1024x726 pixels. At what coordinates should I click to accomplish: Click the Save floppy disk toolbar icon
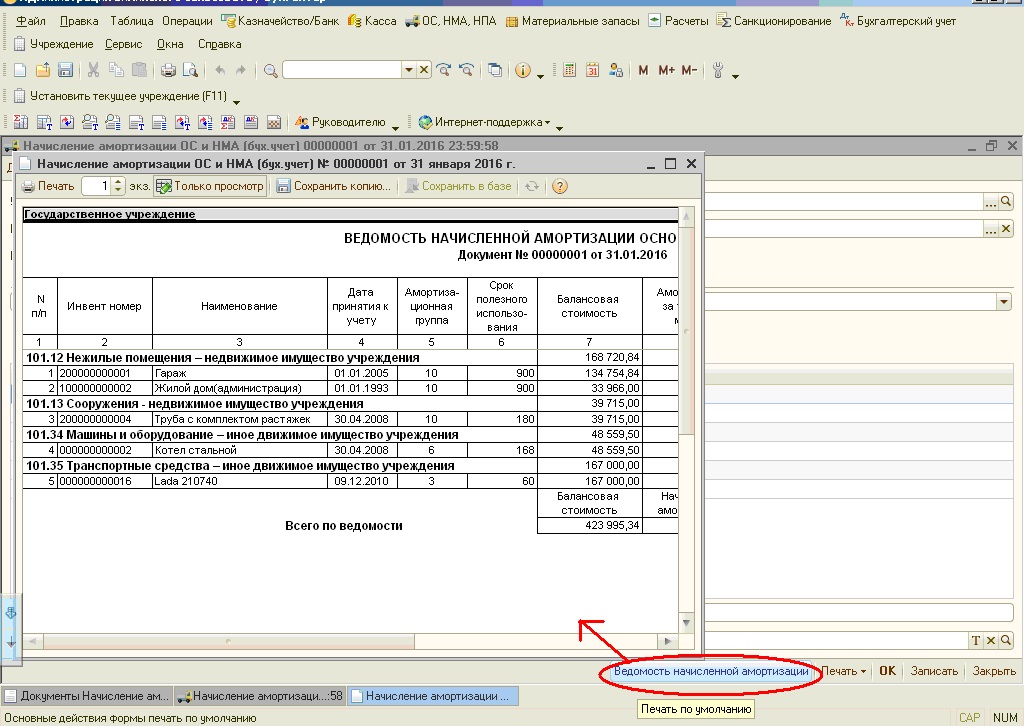65,70
